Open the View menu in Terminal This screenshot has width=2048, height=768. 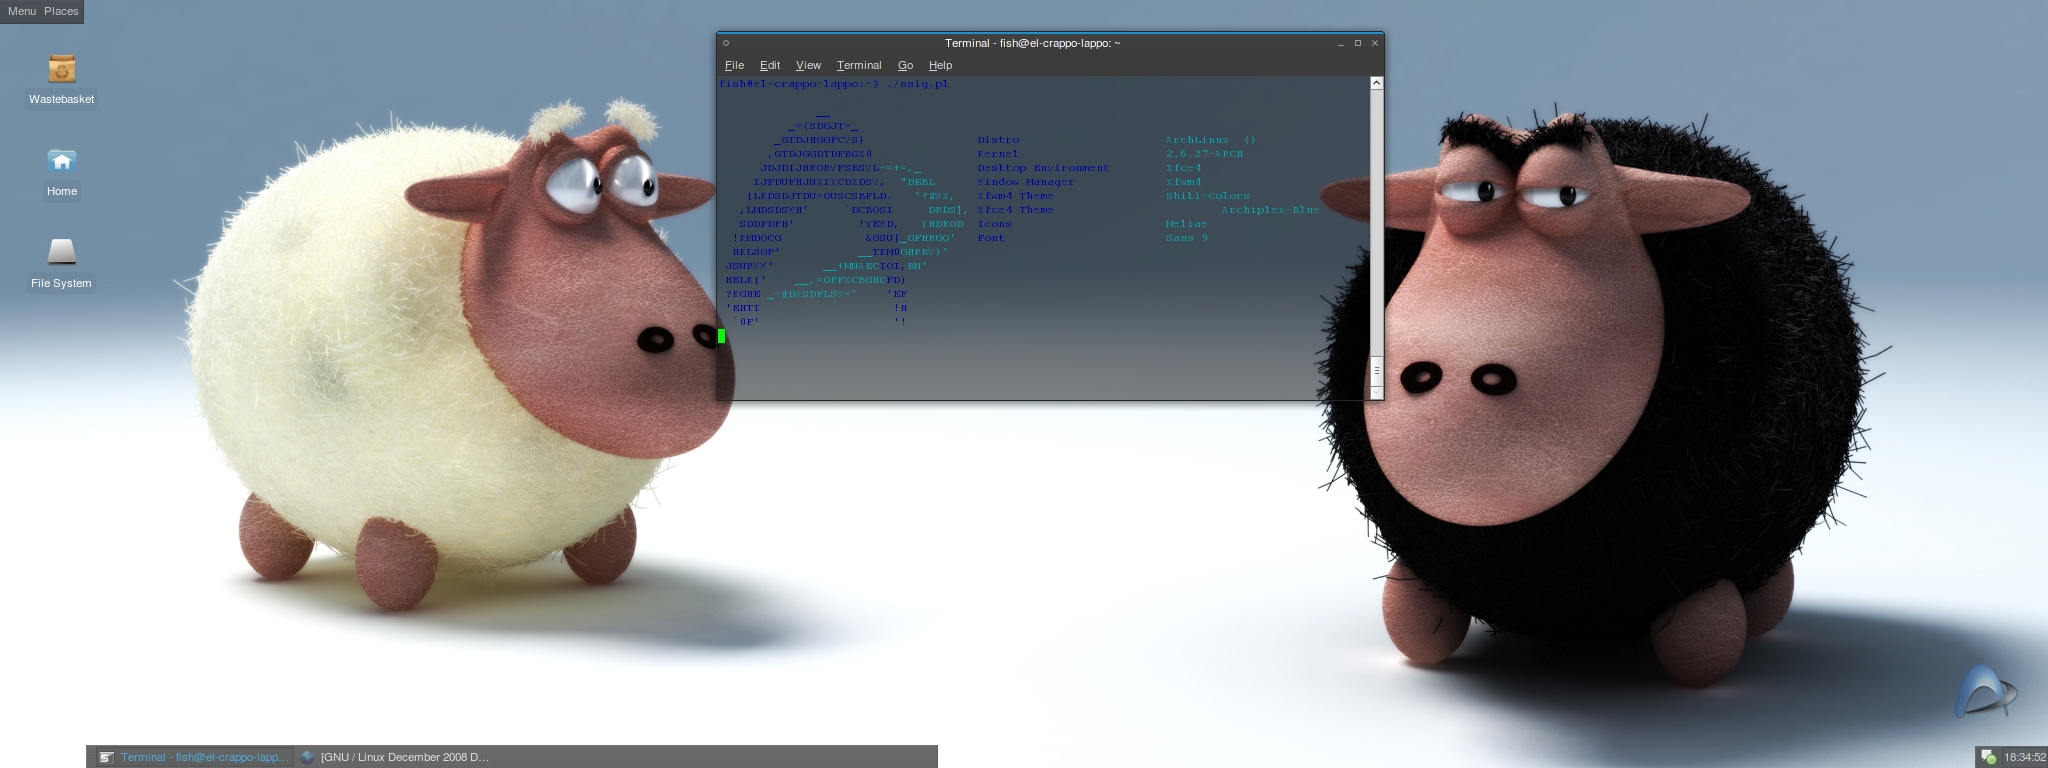pyautogui.click(x=808, y=65)
